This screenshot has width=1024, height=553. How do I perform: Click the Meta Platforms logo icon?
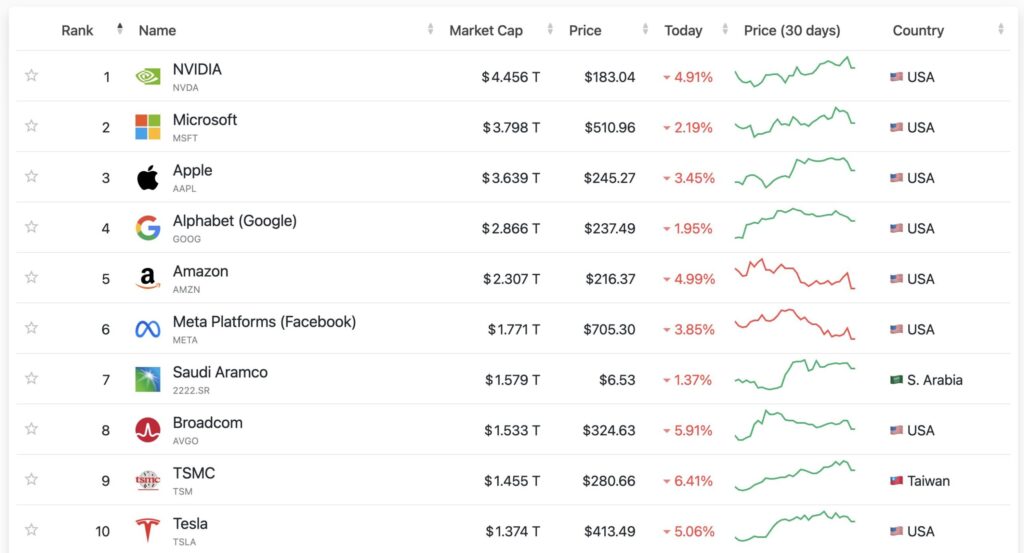coord(148,329)
